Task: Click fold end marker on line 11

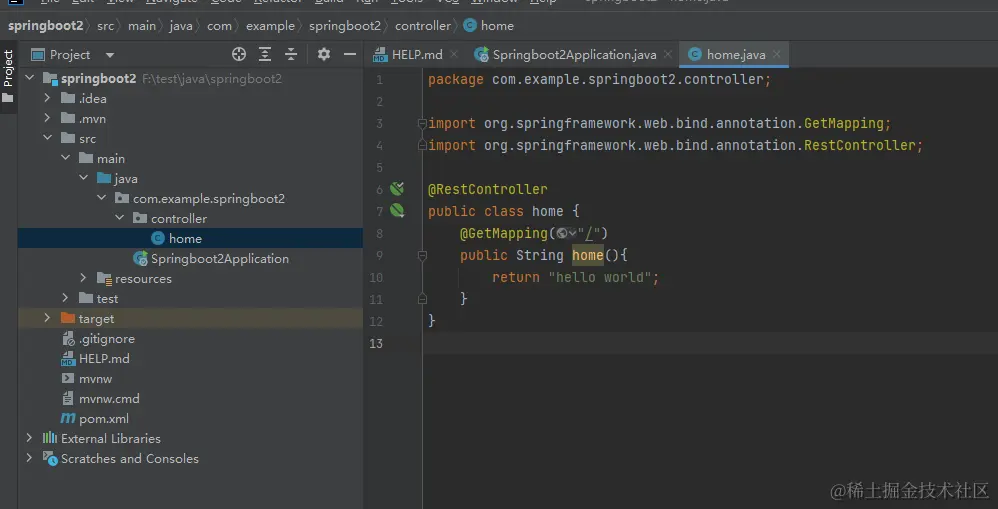Action: click(421, 298)
